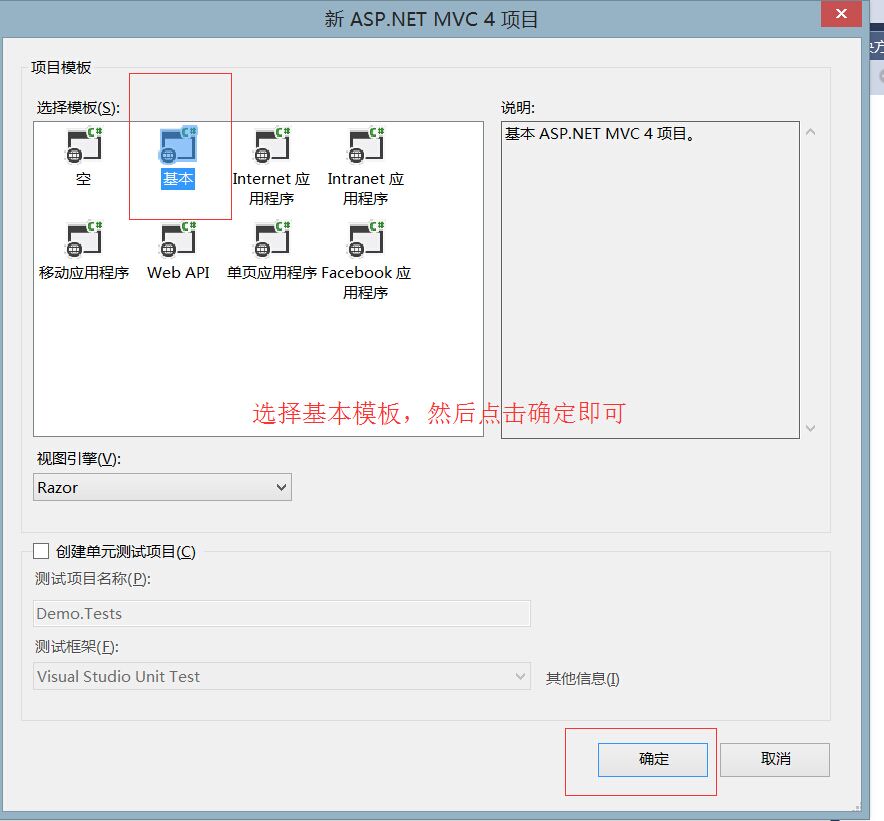
Task: Click the description box down scroll arrow
Action: tap(811, 428)
